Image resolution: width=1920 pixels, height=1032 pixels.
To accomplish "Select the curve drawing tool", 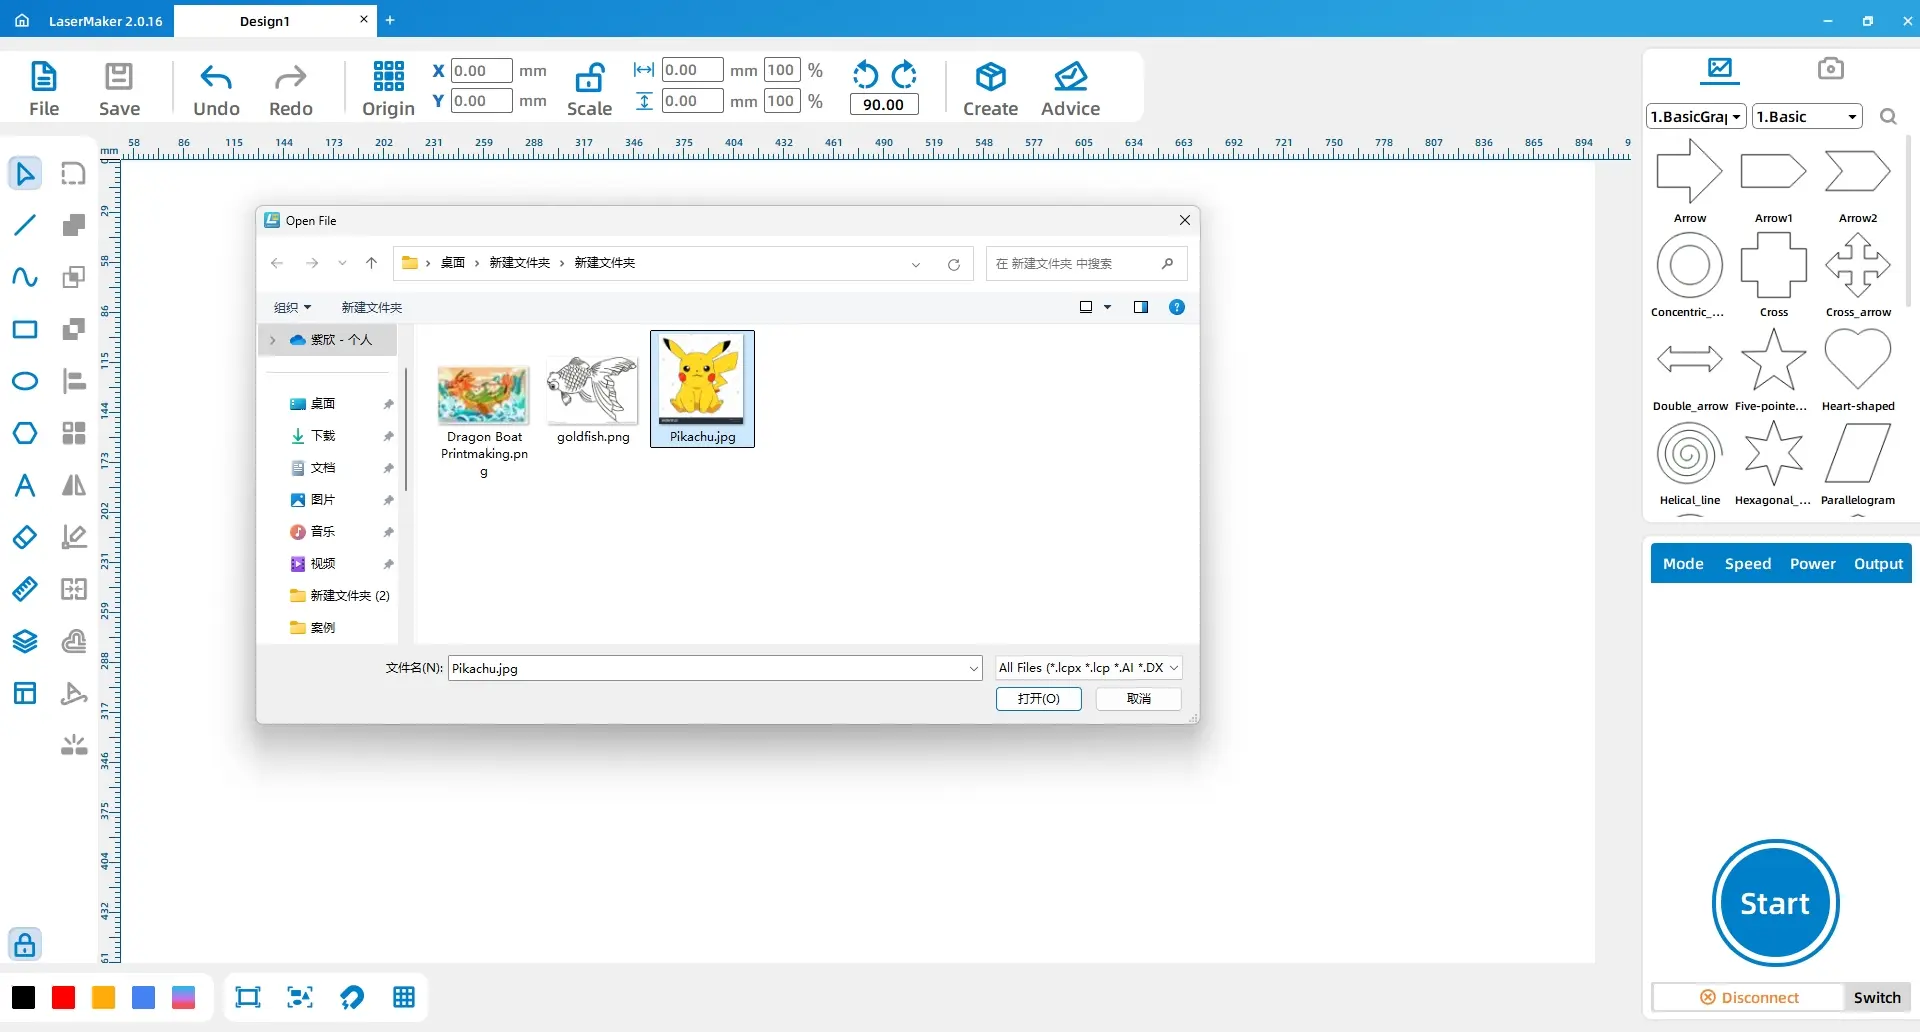I will pos(25,277).
